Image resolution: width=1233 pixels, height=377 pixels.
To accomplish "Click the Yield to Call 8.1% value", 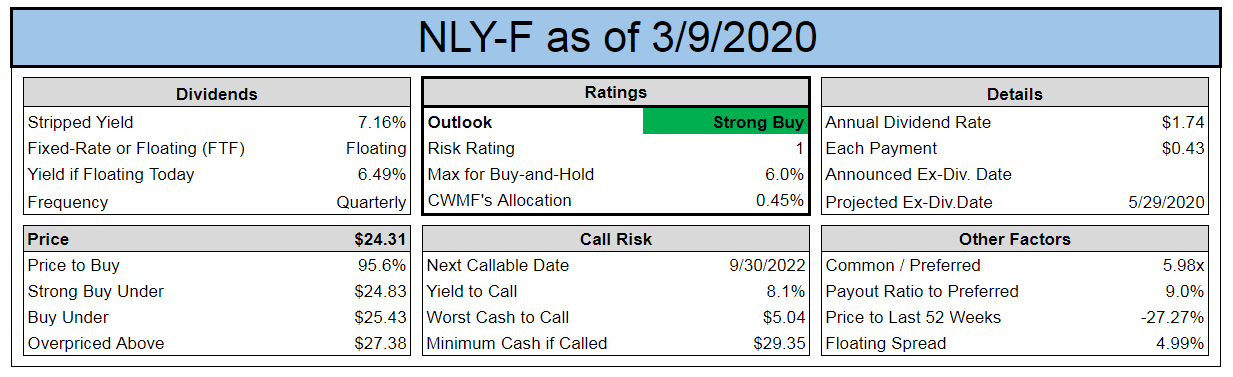I will click(783, 291).
